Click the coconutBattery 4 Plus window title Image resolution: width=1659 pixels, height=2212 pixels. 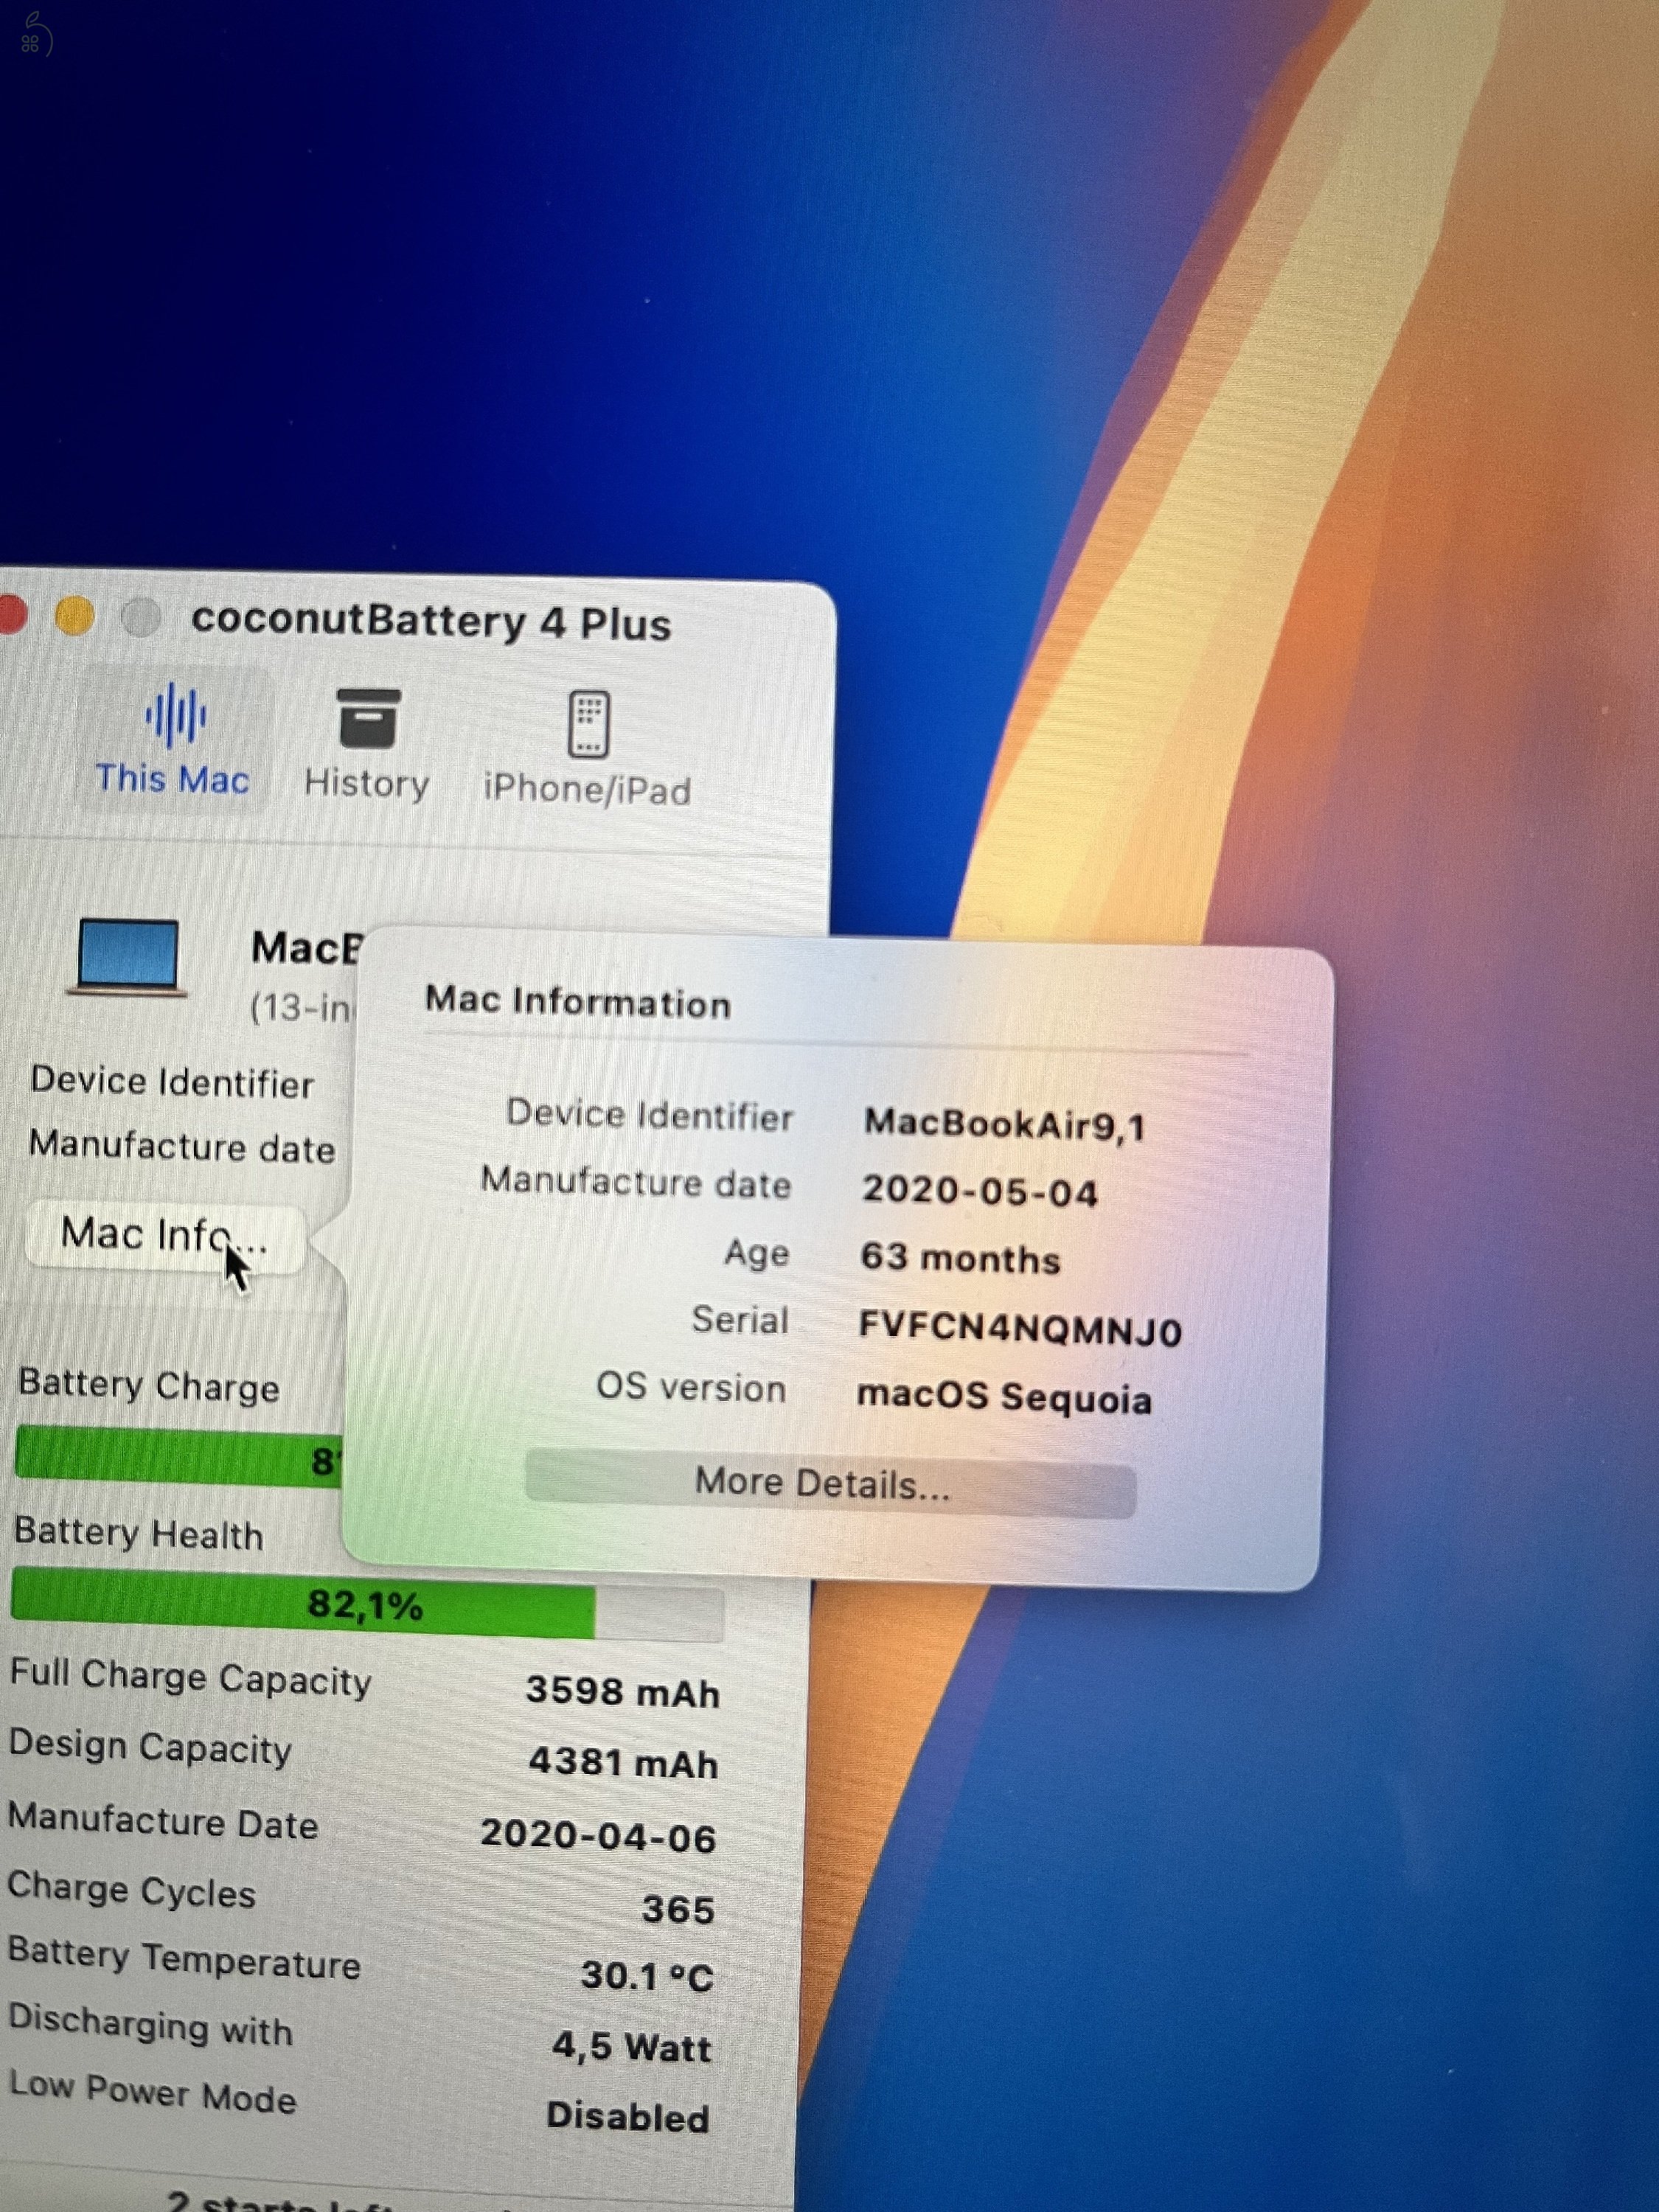tap(431, 622)
